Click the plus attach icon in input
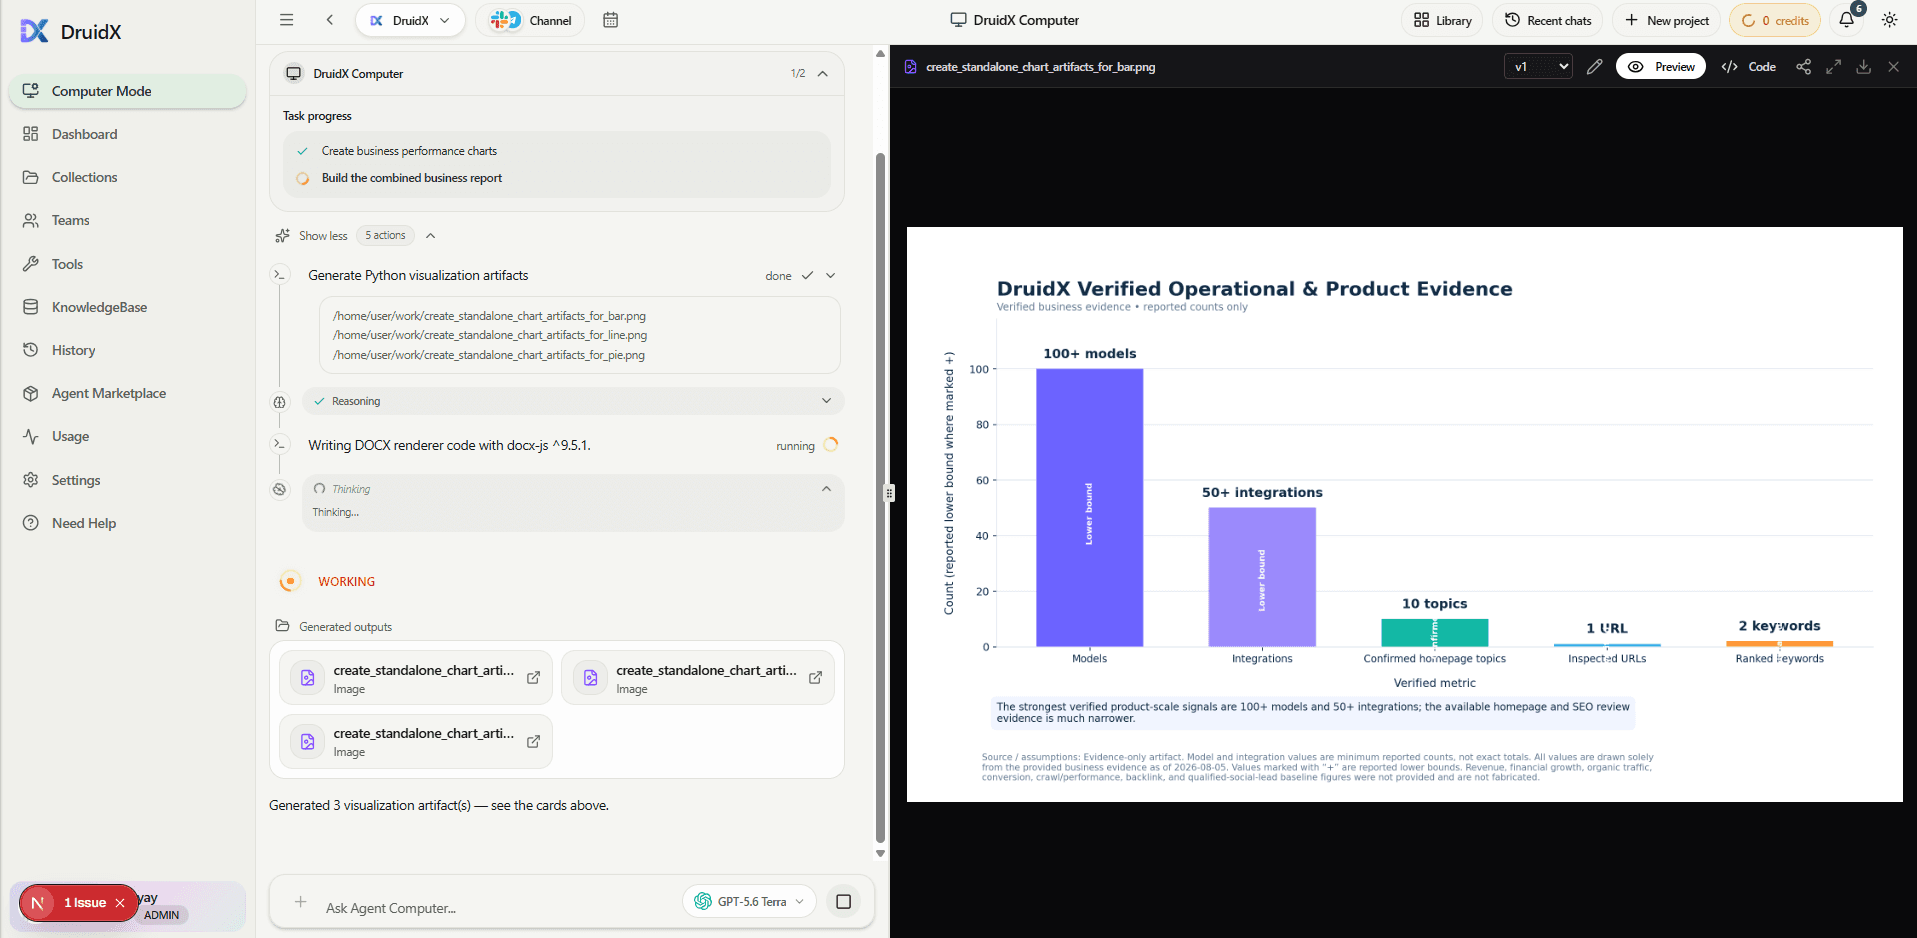The image size is (1917, 938). tap(300, 902)
